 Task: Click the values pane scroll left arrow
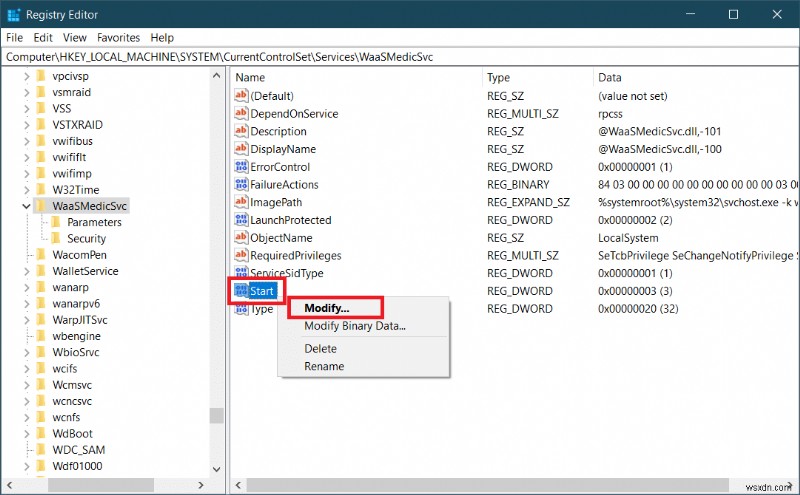pyautogui.click(x=238, y=485)
